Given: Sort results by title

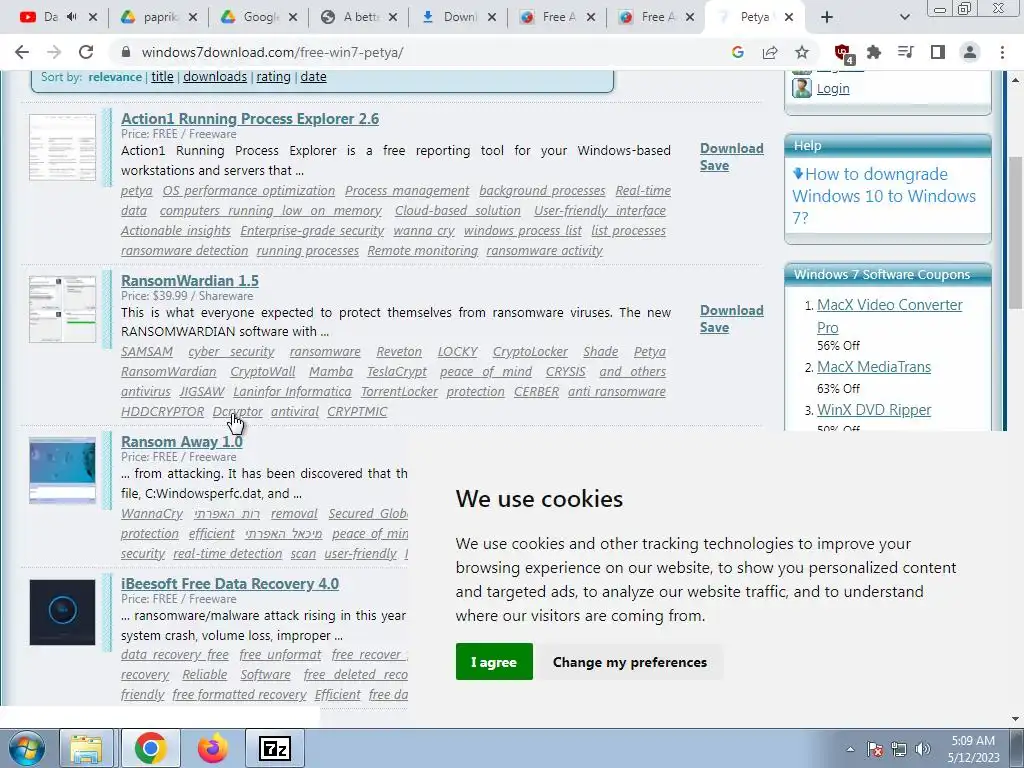Looking at the screenshot, I should 163,76.
